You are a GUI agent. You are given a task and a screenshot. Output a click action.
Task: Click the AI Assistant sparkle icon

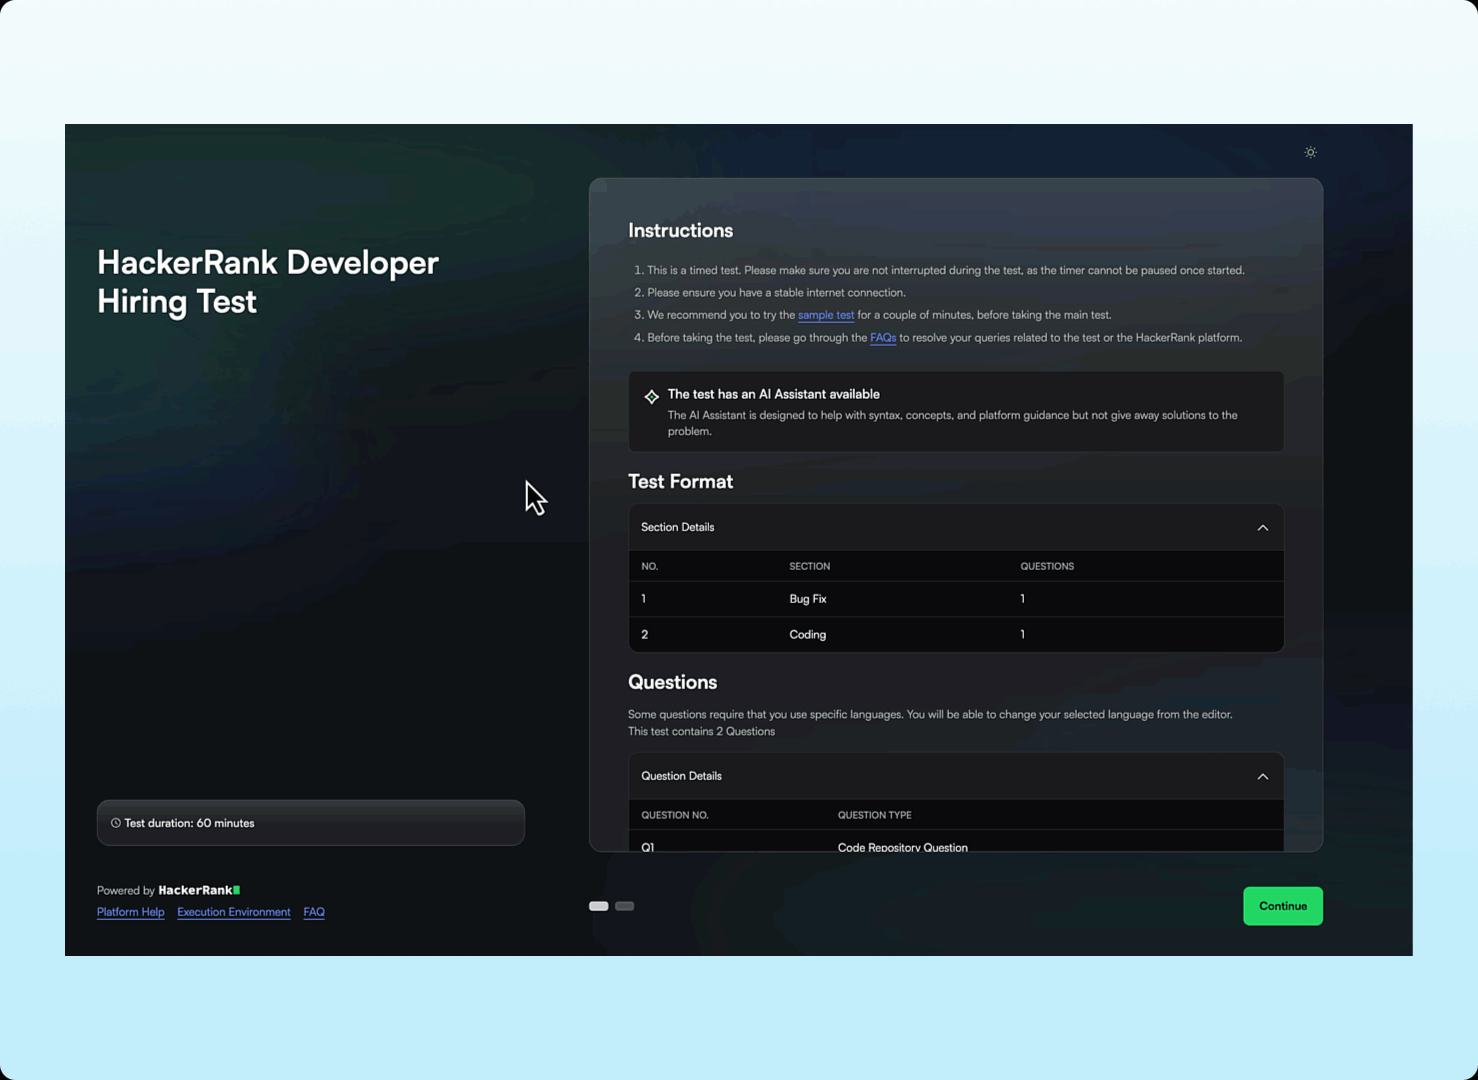[x=651, y=396]
